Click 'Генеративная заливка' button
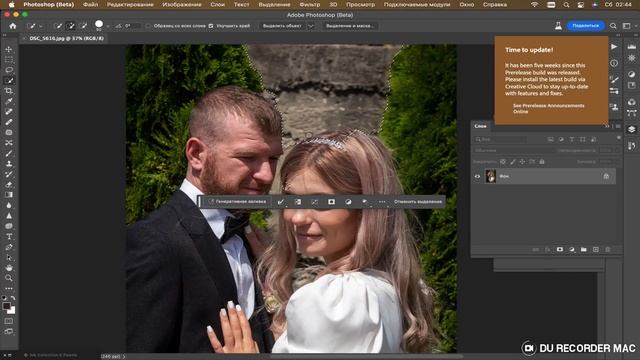 pos(237,202)
